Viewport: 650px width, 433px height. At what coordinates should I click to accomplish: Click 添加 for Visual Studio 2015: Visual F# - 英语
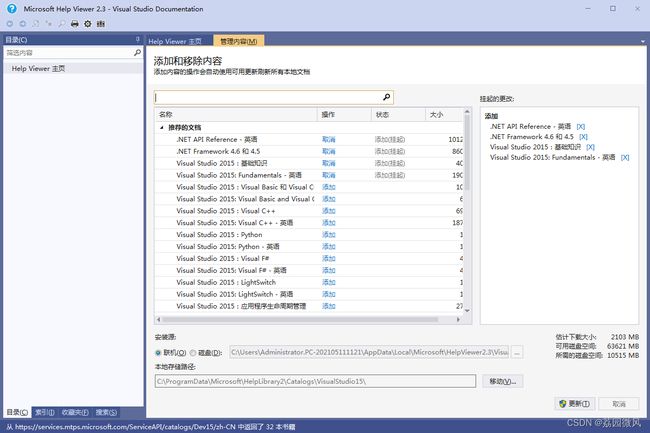coord(329,271)
